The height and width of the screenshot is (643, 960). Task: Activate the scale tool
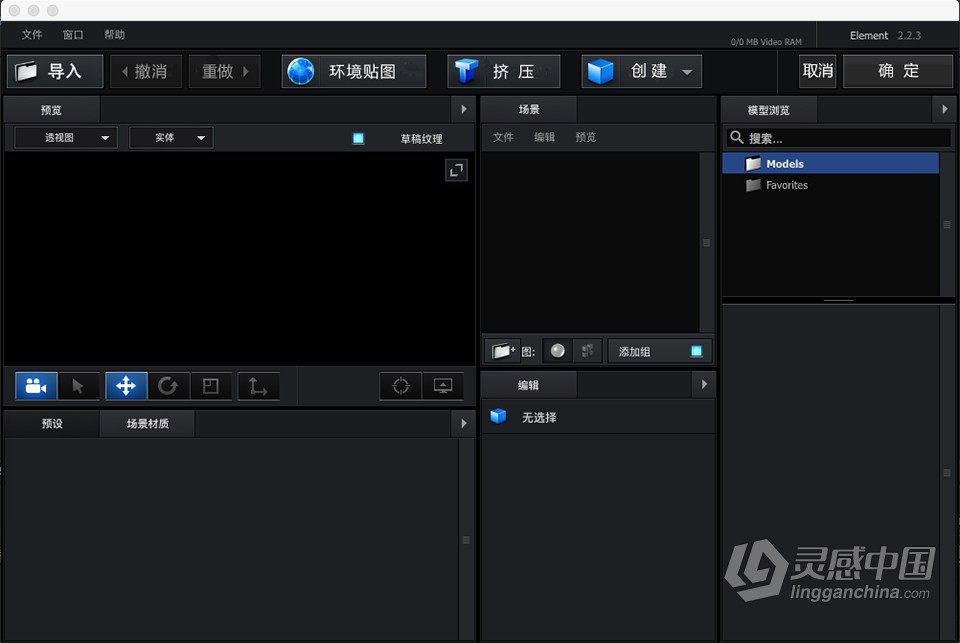pos(211,386)
